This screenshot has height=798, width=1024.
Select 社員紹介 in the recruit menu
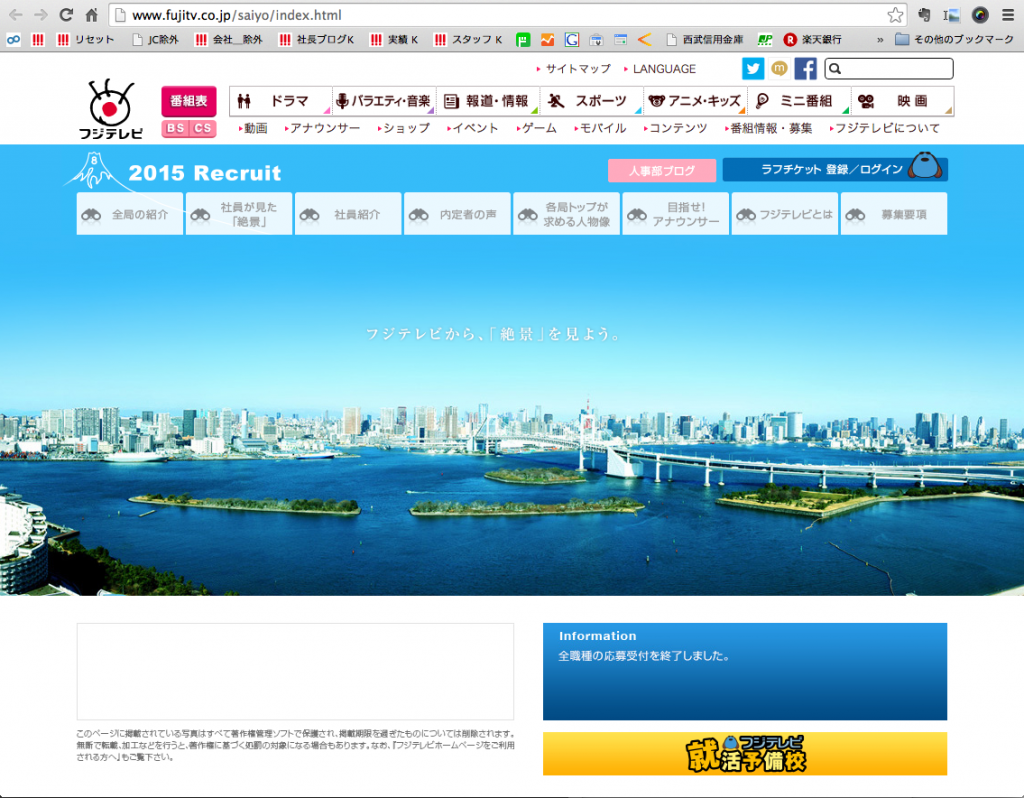[x=348, y=214]
